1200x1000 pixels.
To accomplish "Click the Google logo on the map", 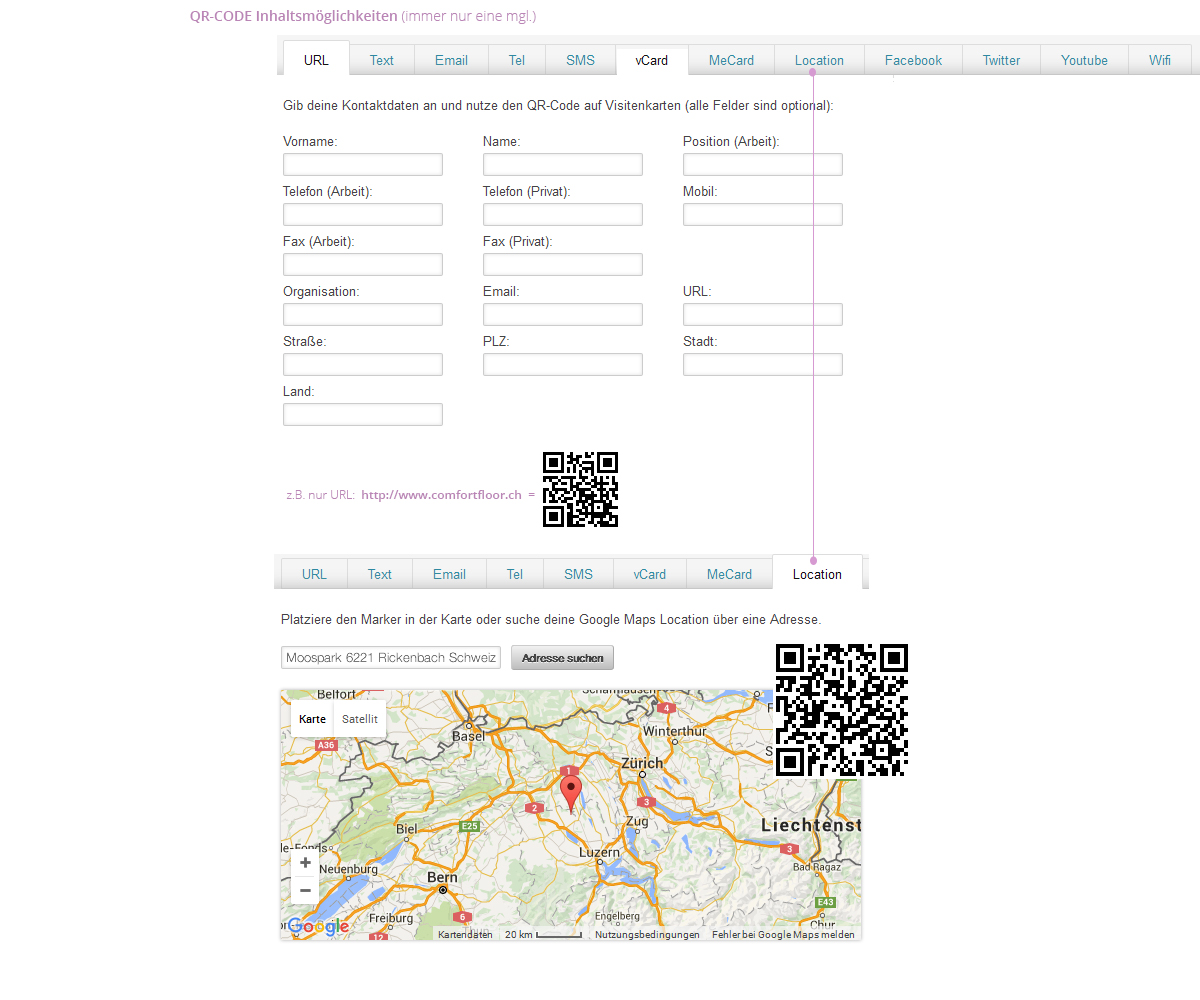I will (x=319, y=926).
